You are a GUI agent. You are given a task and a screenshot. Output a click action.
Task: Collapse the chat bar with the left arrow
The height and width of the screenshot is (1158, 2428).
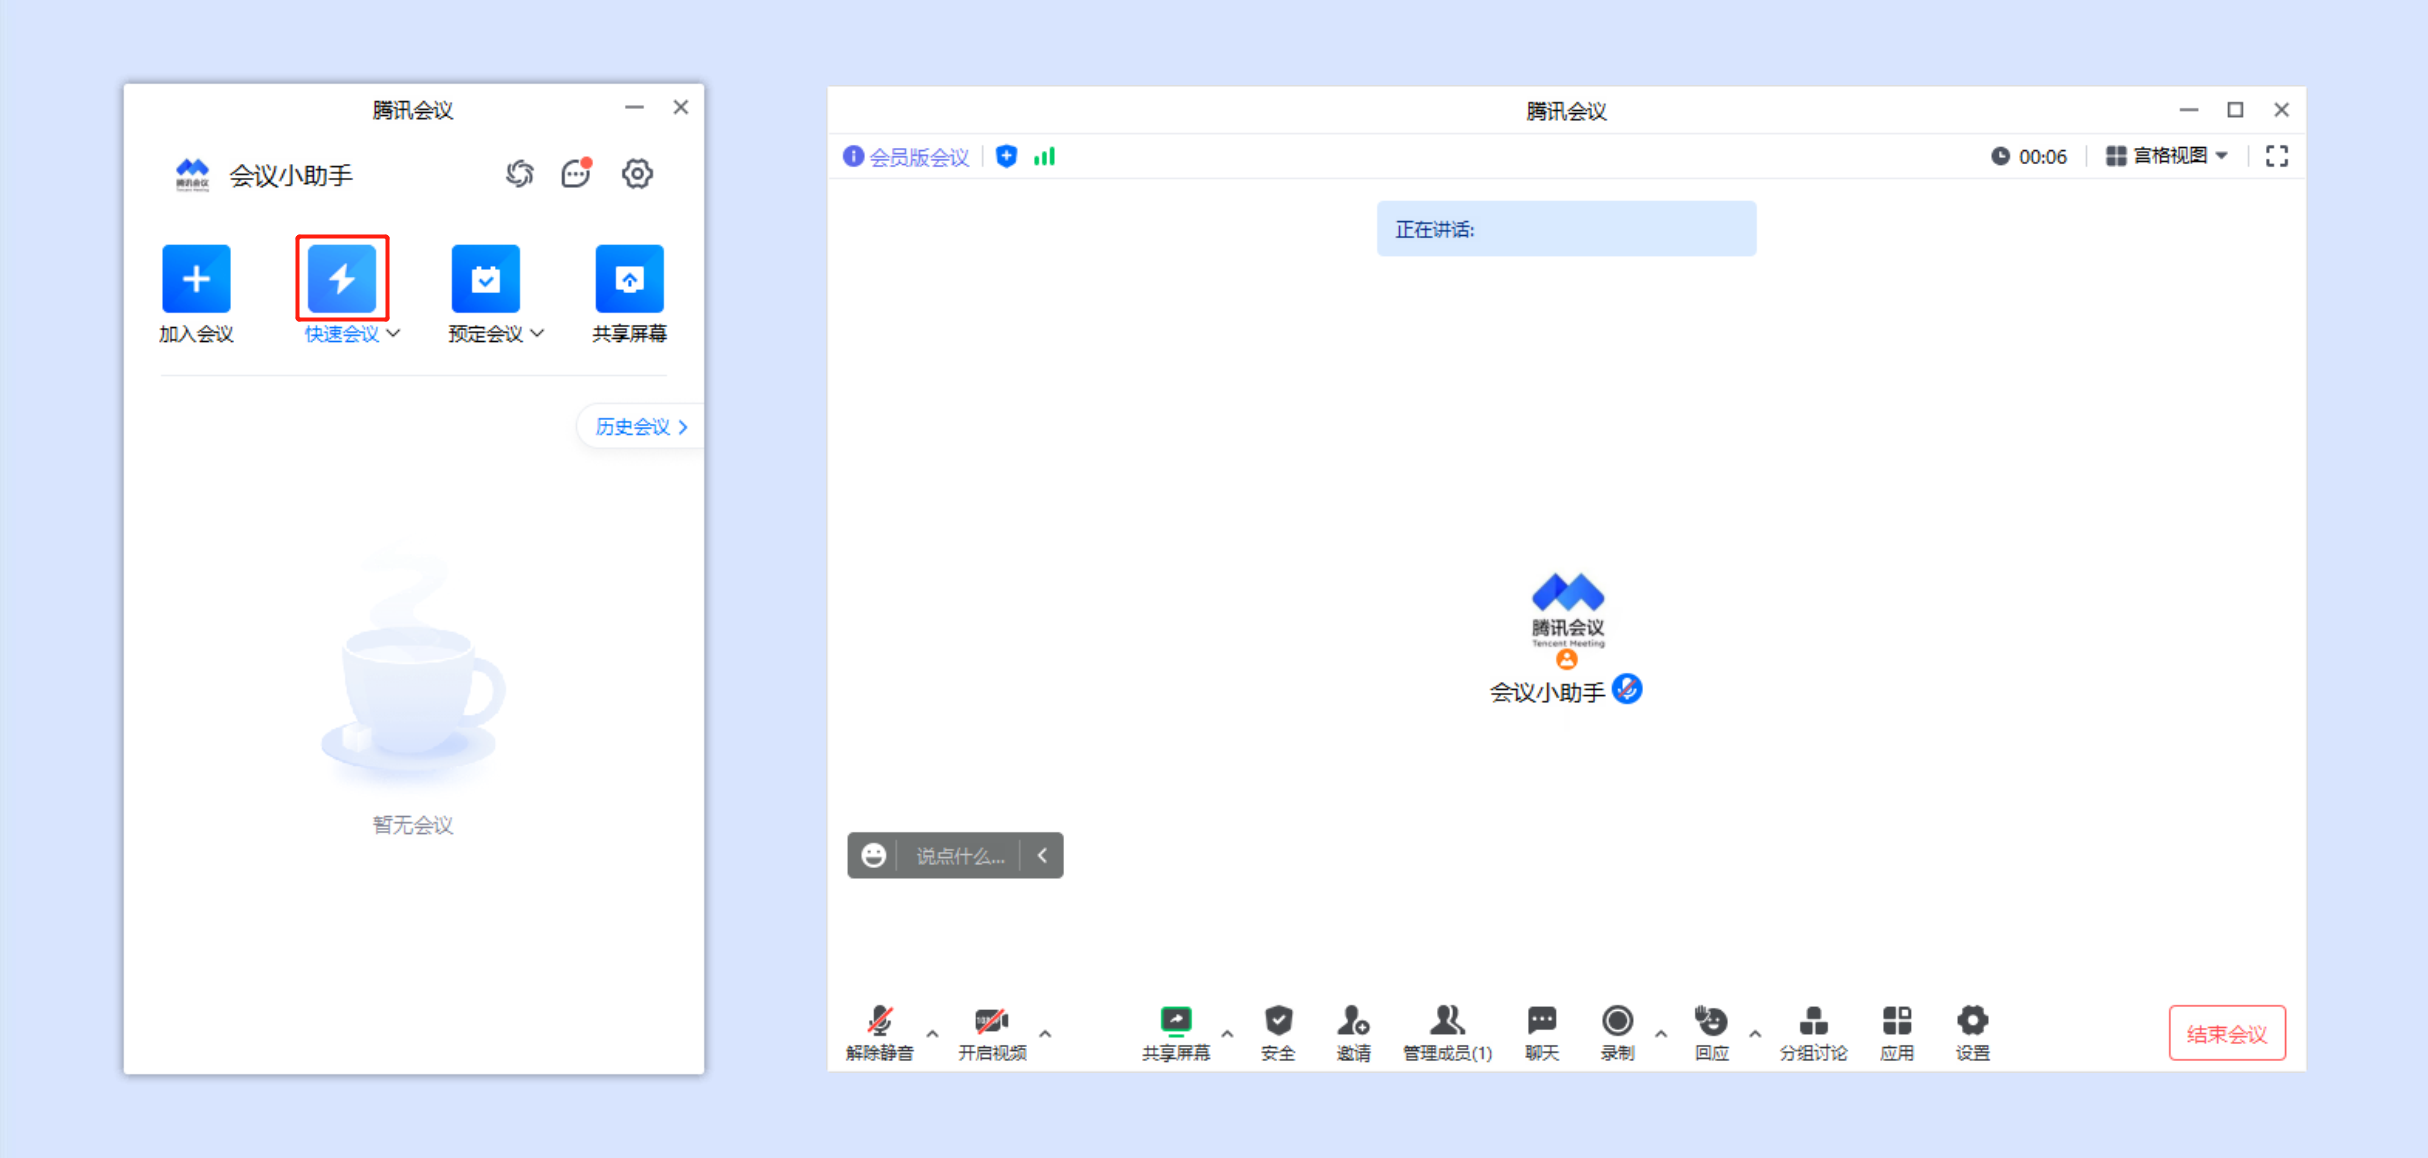[1042, 856]
